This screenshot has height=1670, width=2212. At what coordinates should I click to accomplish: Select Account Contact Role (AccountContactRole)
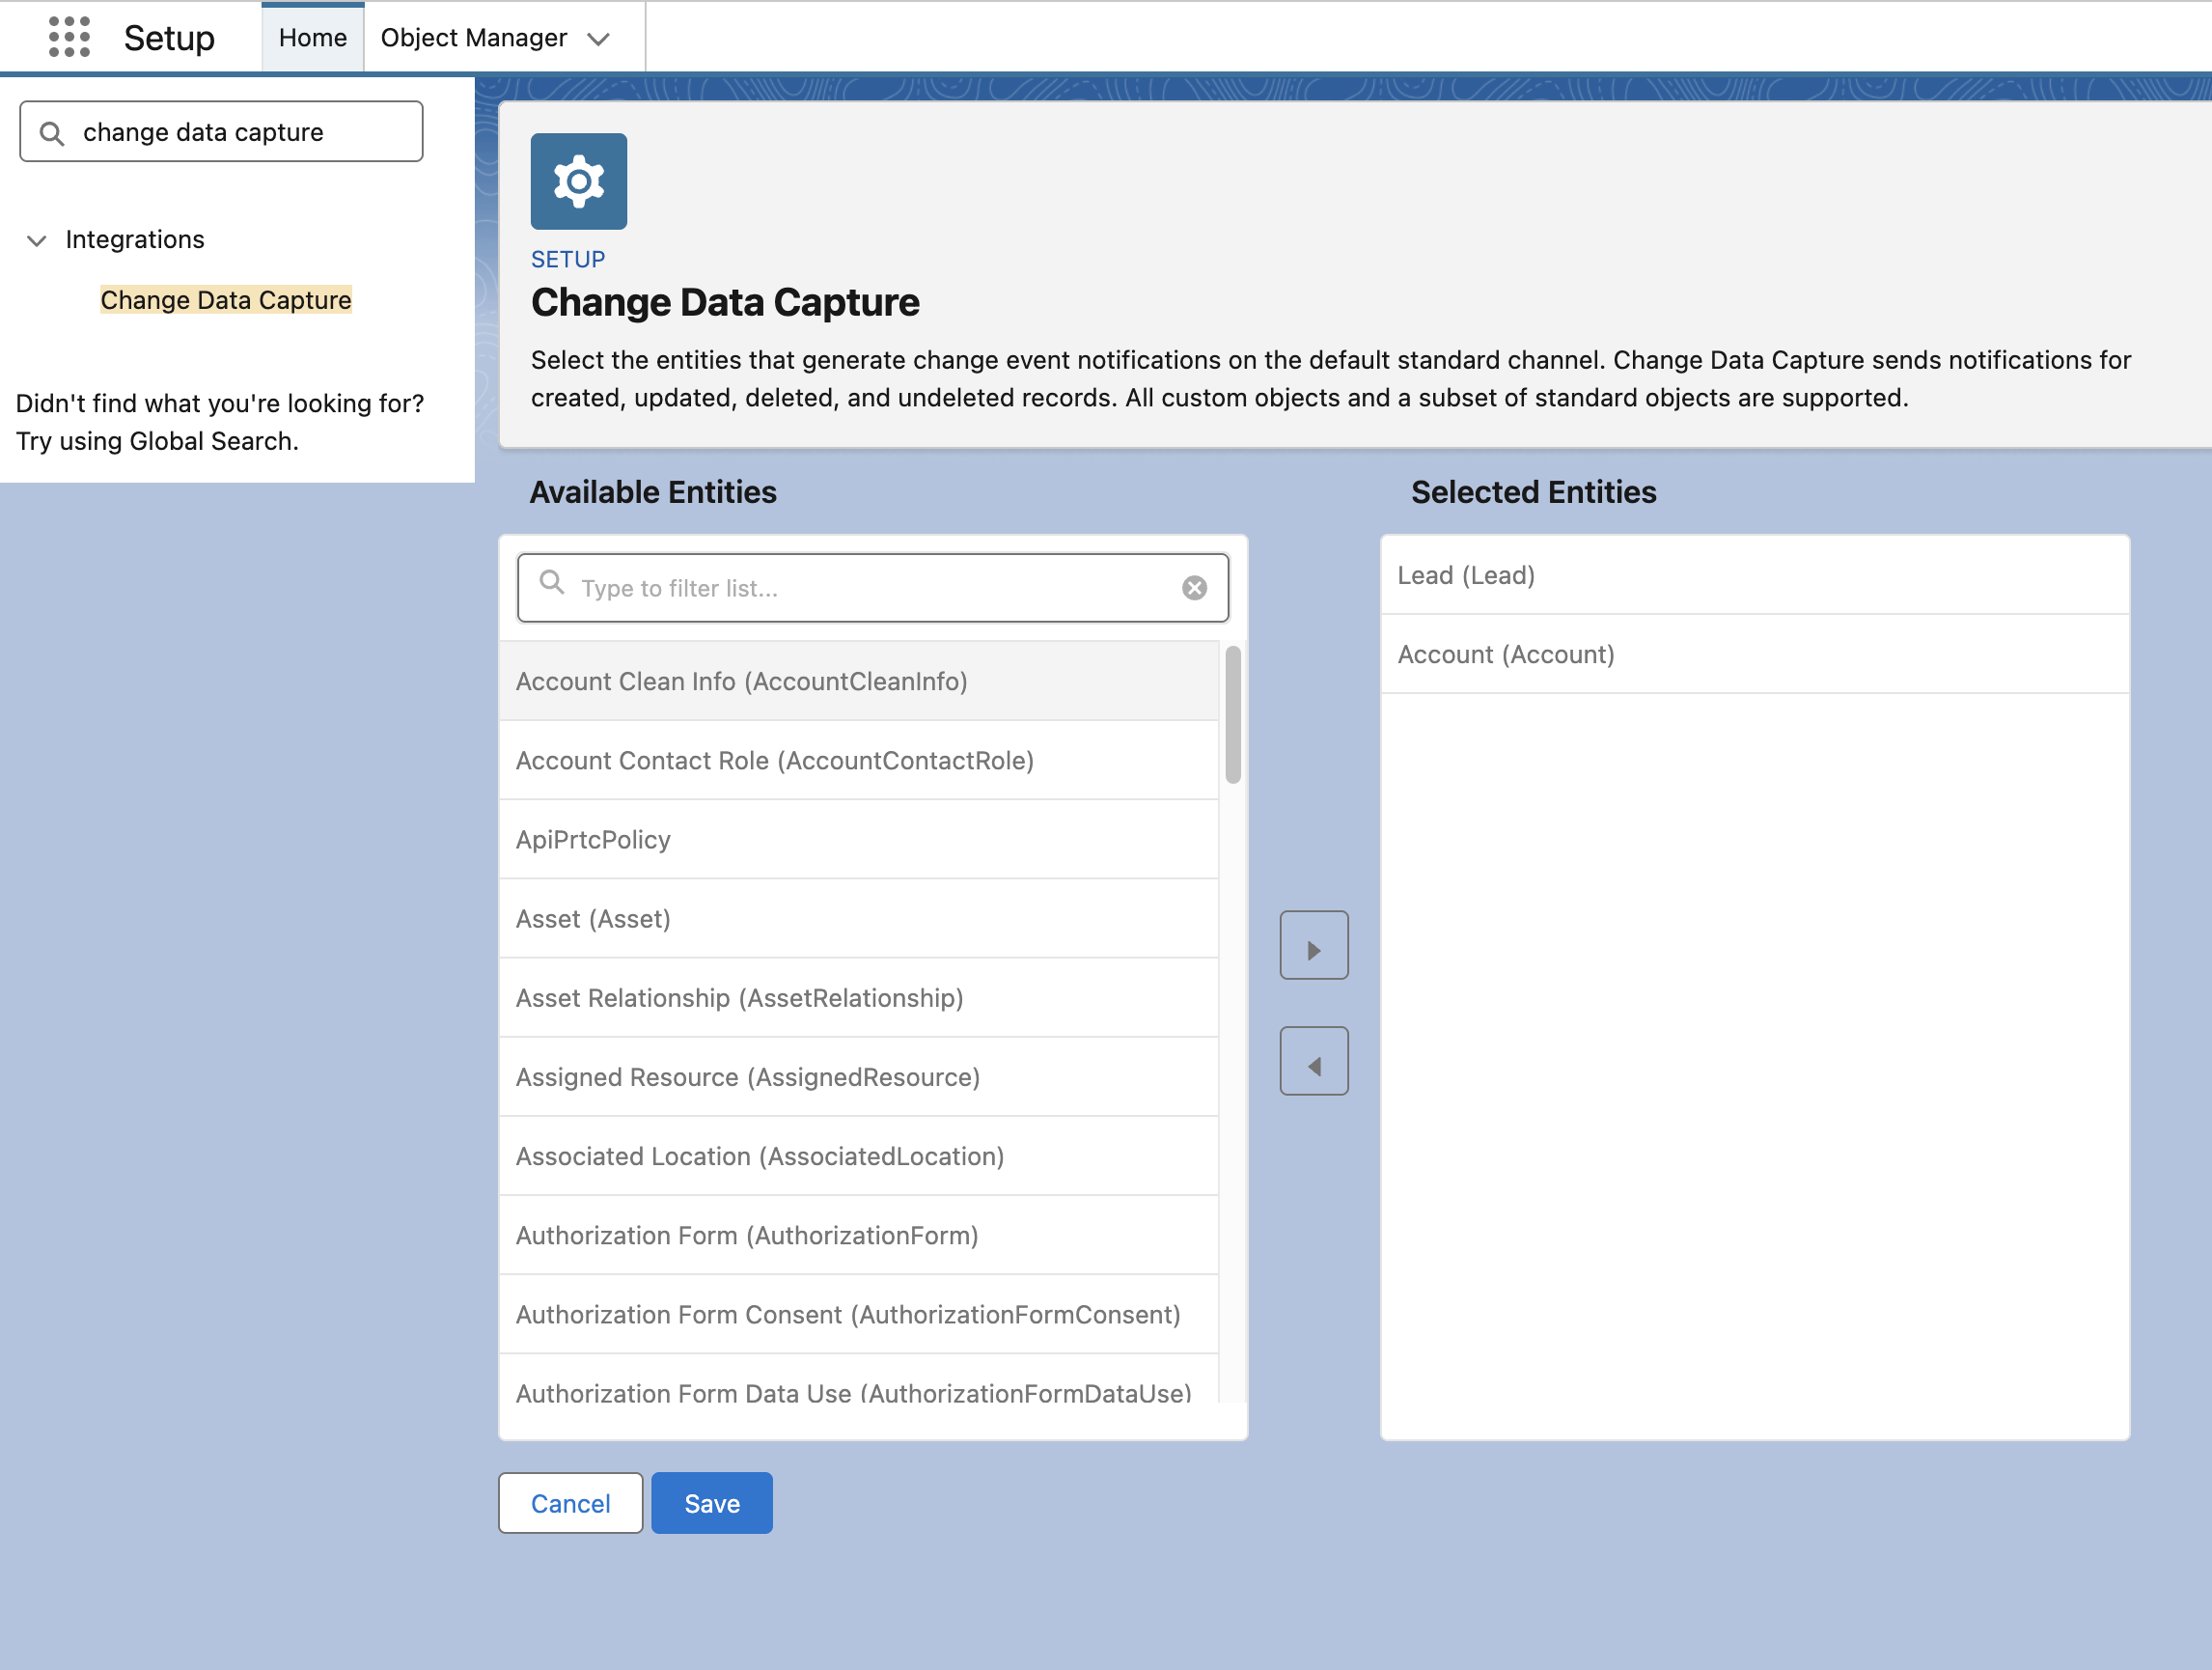point(859,760)
